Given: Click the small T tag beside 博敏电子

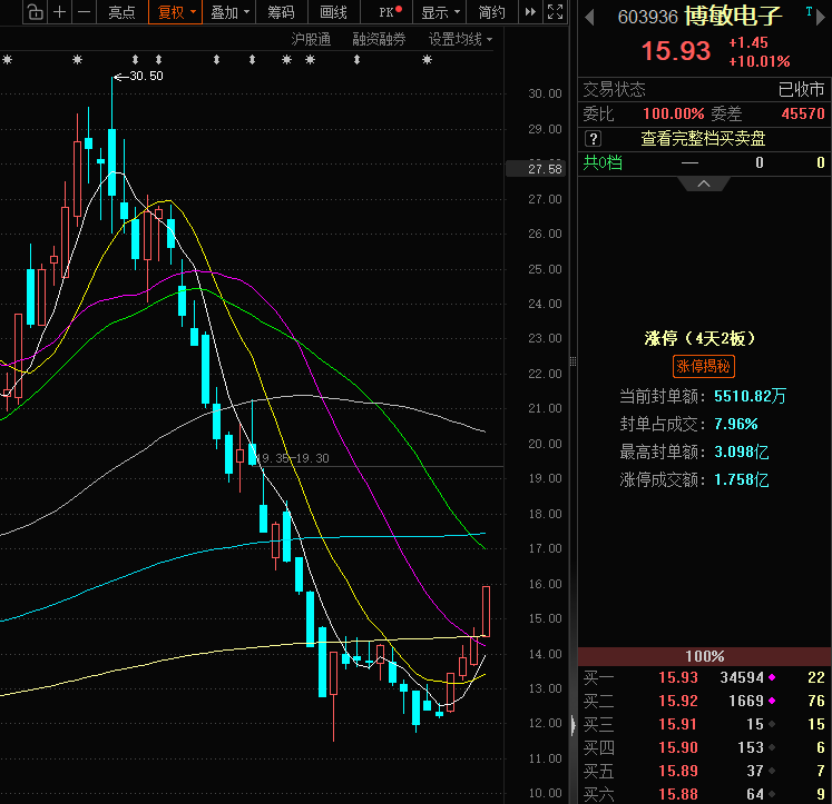Looking at the screenshot, I should [809, 11].
